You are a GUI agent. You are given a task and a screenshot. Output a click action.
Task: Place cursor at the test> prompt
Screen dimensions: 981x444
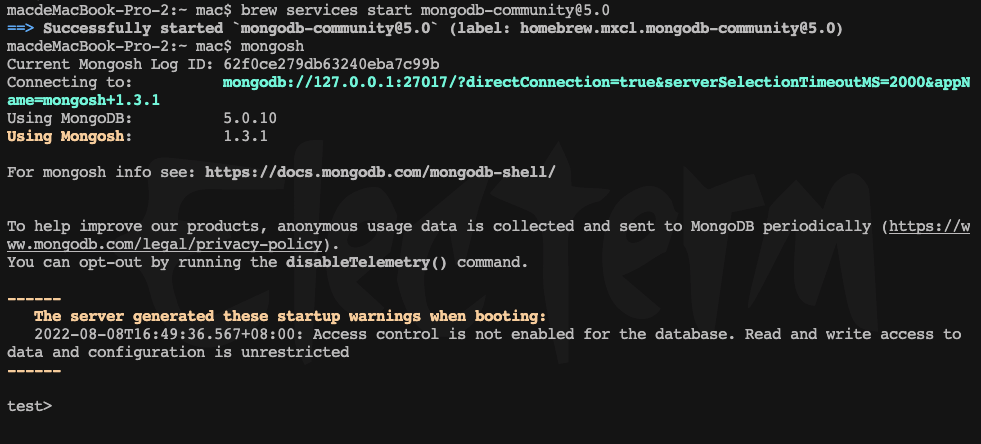point(29,406)
